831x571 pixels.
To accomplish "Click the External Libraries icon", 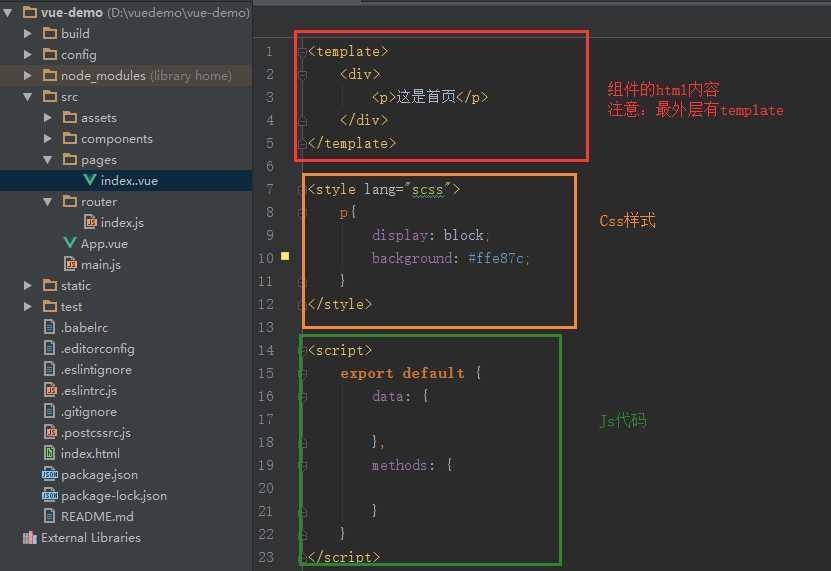I will click(x=30, y=538).
